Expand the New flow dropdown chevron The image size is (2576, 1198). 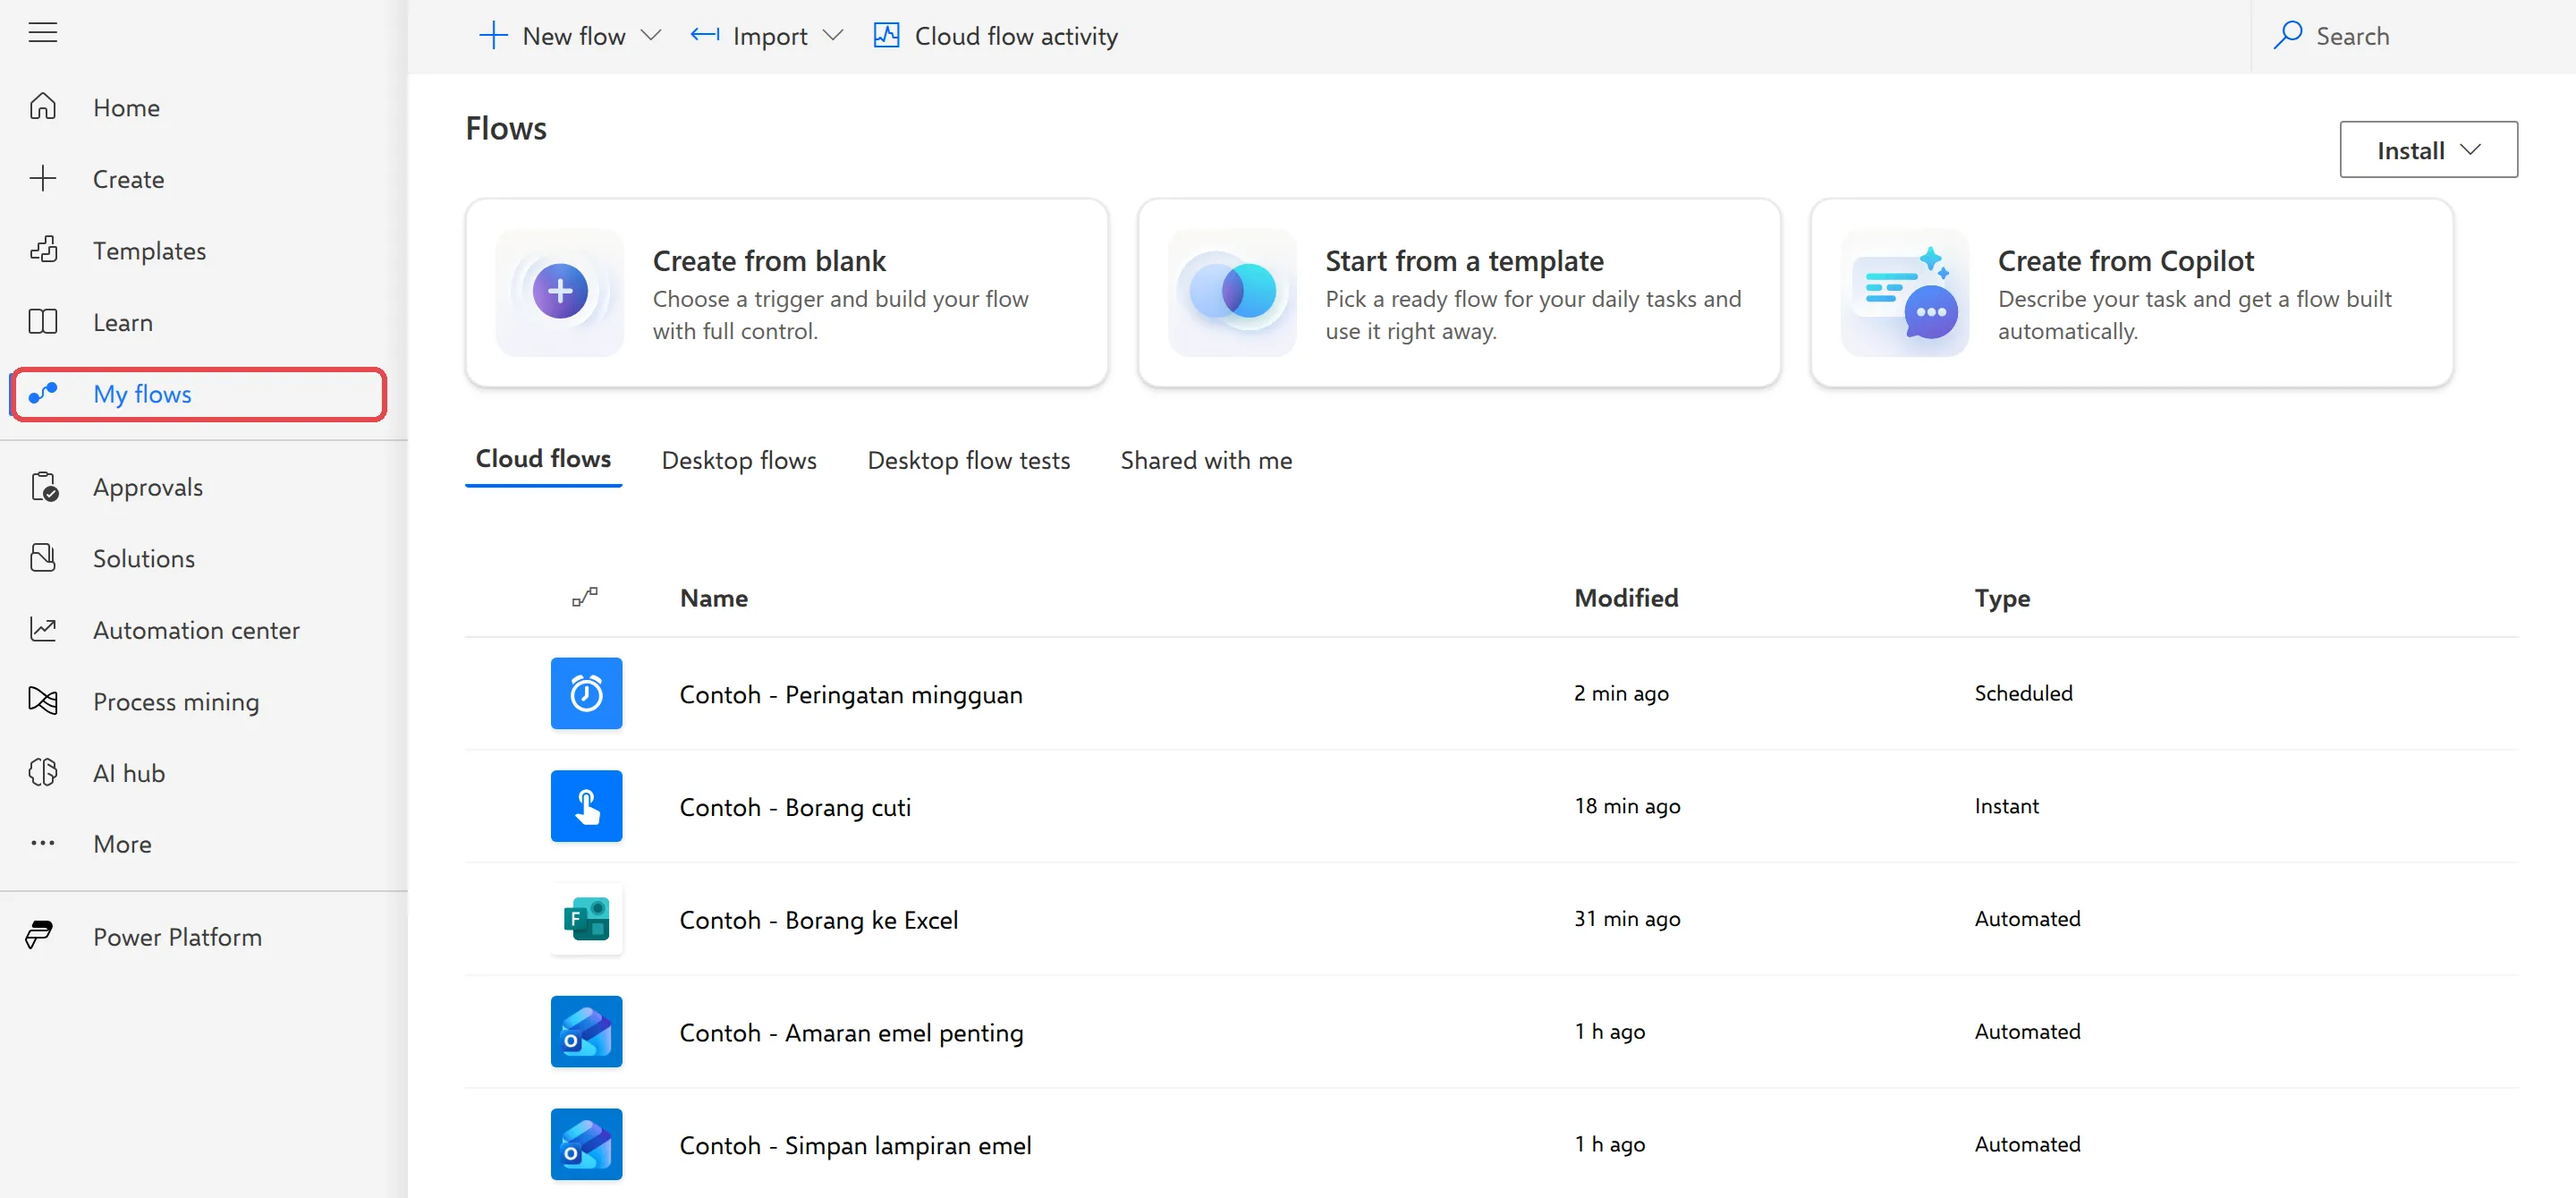point(651,36)
